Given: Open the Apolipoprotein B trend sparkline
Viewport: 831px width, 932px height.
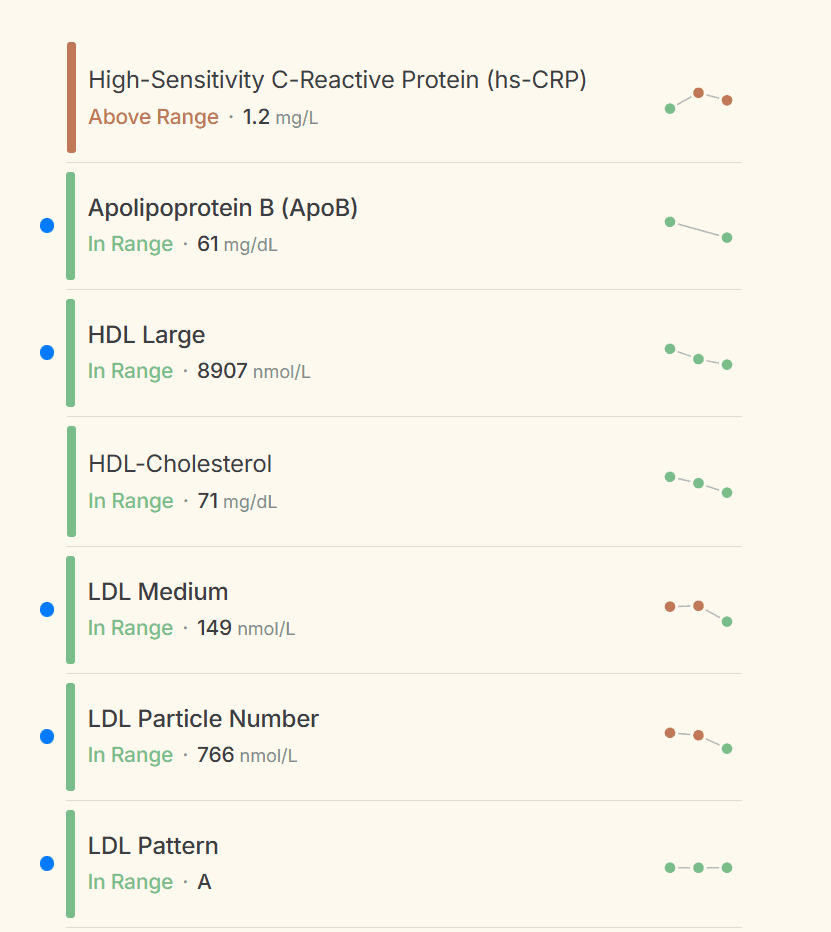Looking at the screenshot, I should (x=698, y=229).
